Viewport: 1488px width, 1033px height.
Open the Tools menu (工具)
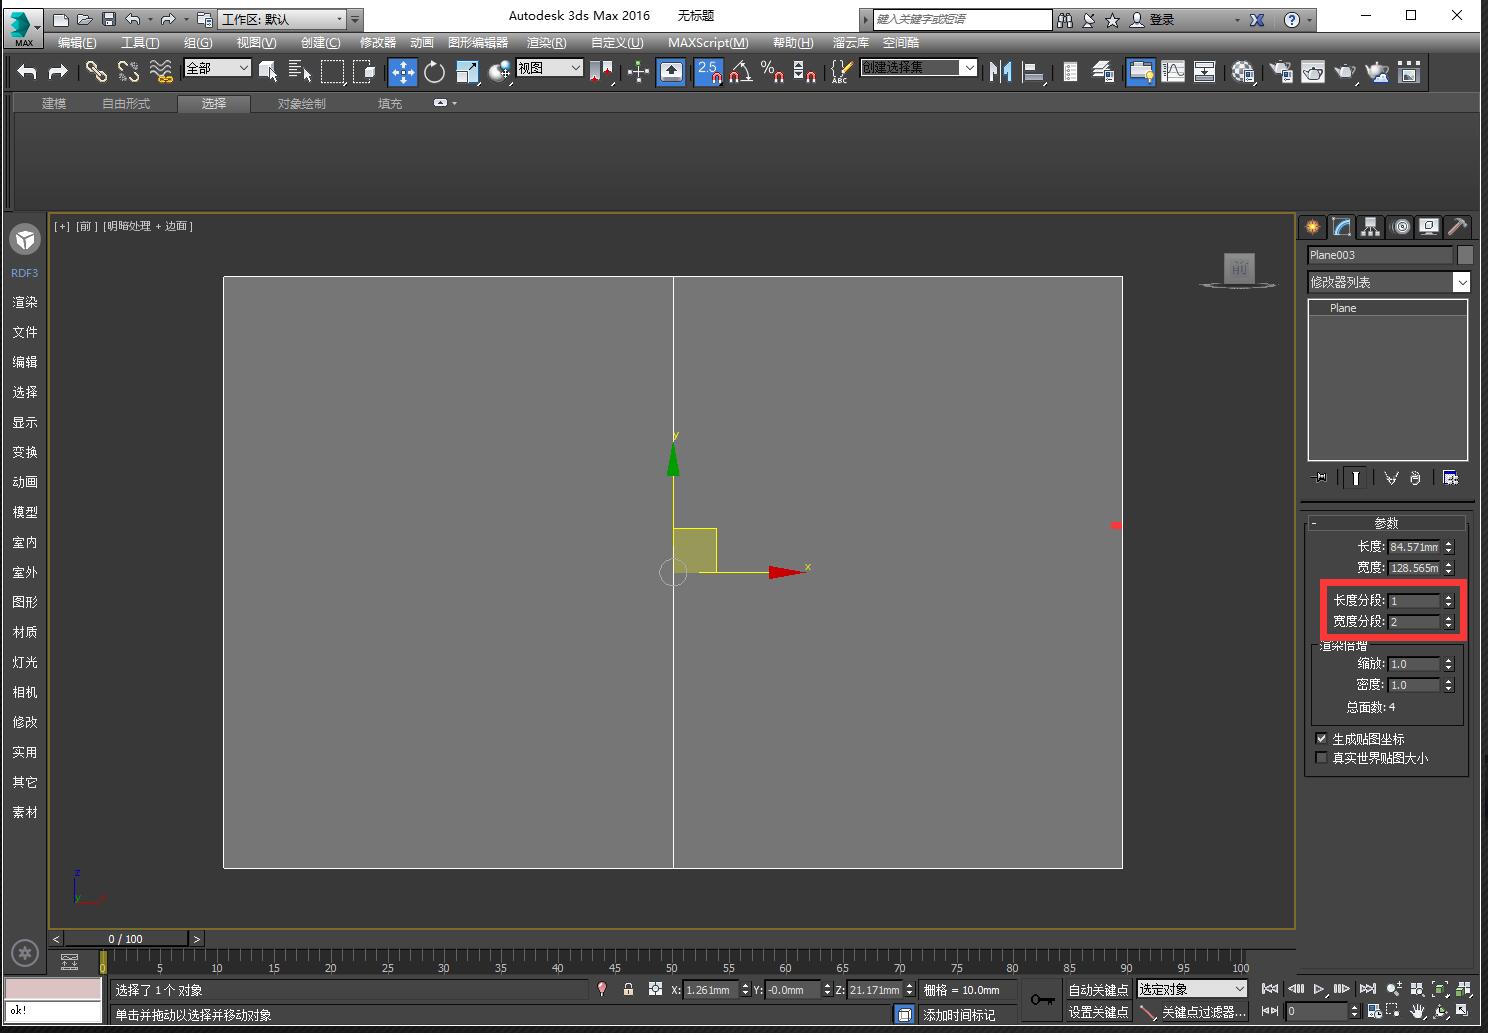[140, 43]
